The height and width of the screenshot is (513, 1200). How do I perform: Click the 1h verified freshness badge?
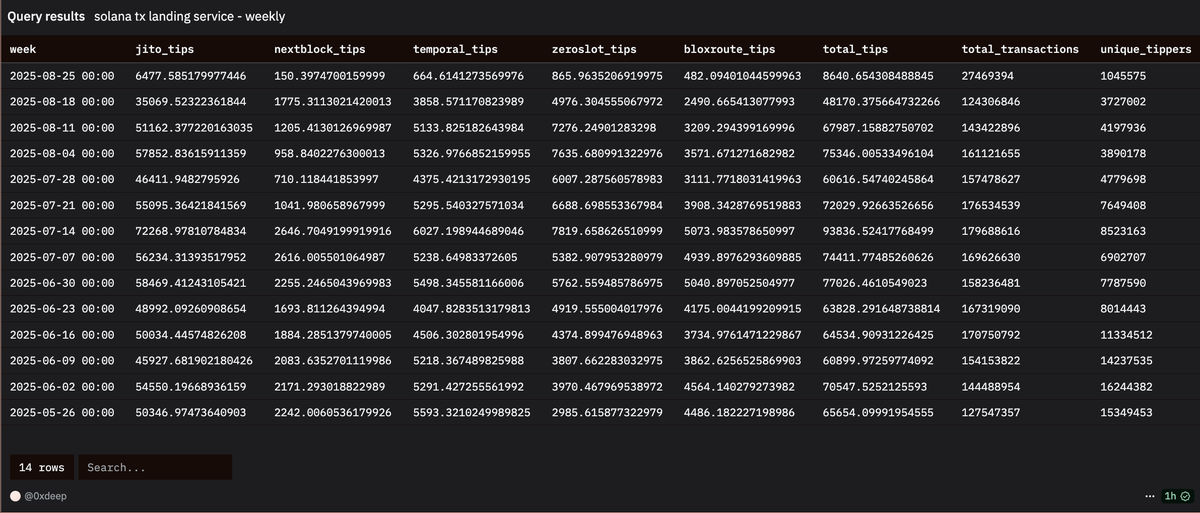pos(1176,496)
